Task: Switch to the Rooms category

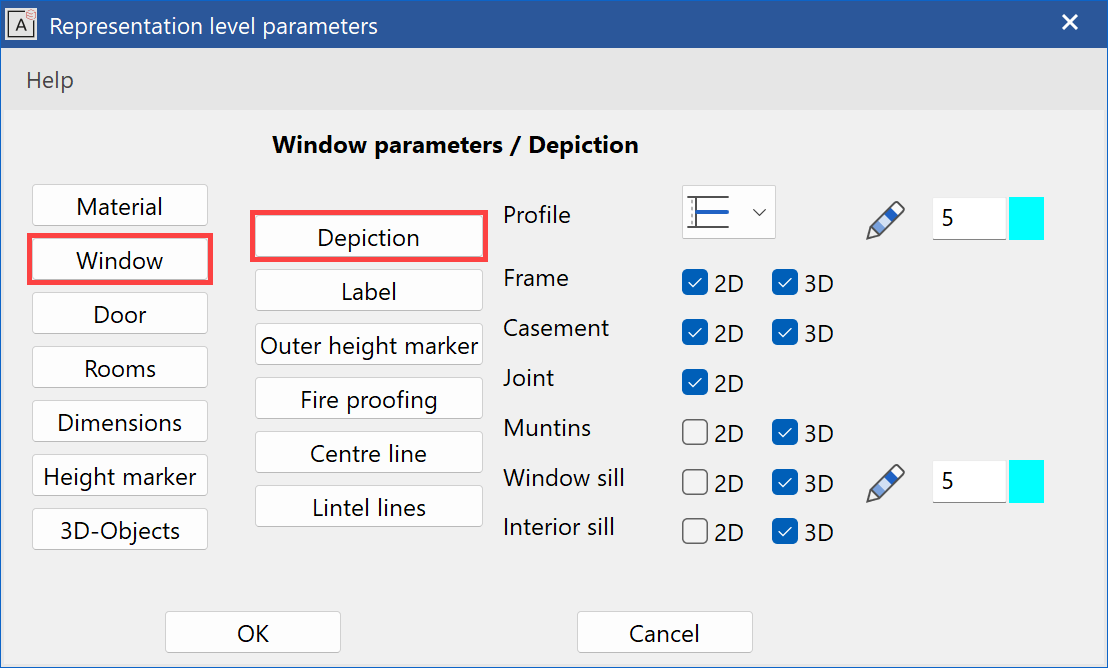Action: 119,368
